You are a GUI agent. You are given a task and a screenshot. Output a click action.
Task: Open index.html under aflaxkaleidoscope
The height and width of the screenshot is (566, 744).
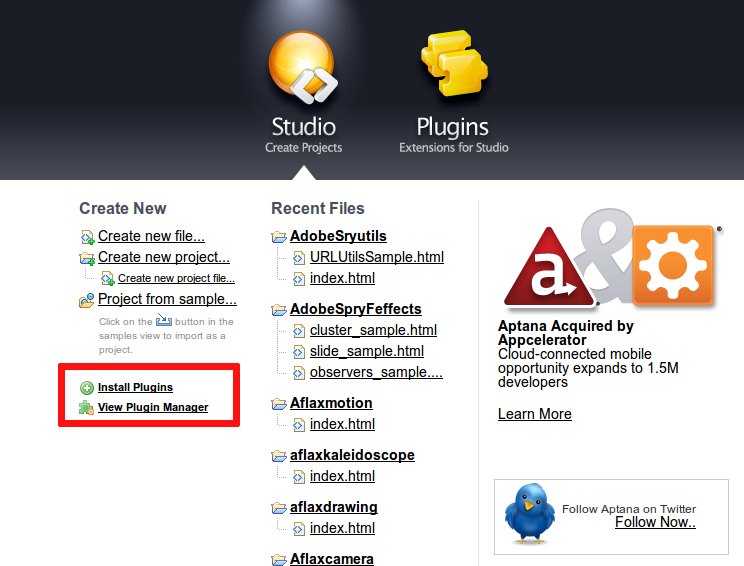[342, 476]
